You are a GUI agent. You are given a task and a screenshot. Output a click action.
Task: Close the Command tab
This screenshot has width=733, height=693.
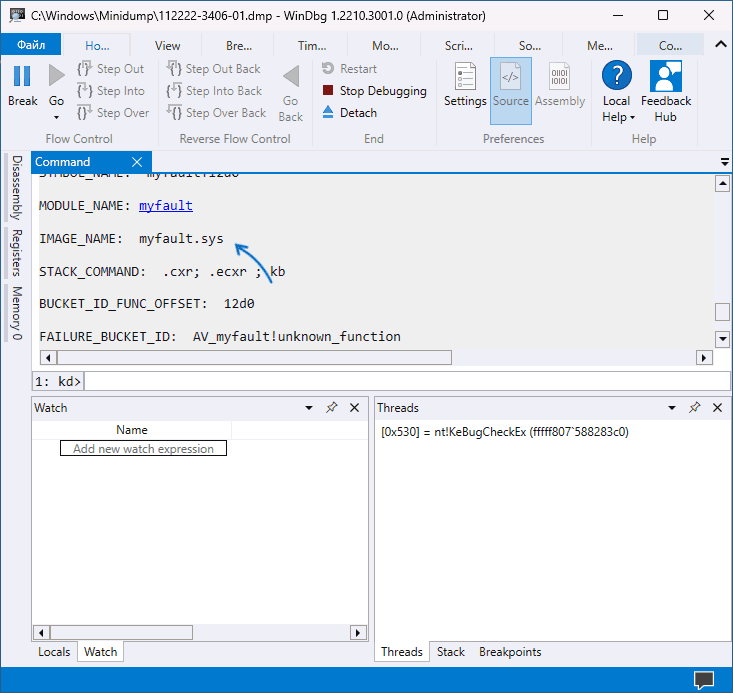[x=137, y=162]
